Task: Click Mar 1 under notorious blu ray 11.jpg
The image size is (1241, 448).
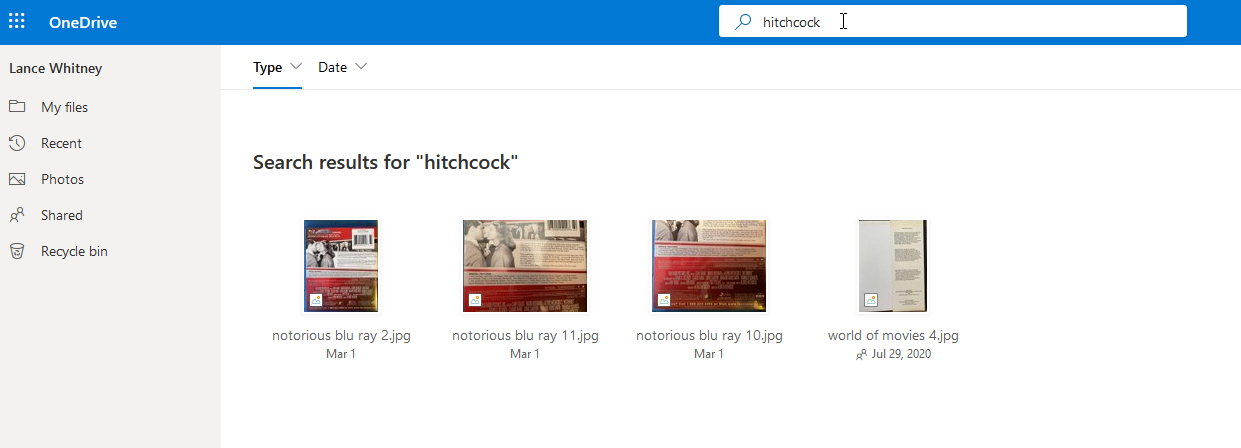Action: [525, 355]
